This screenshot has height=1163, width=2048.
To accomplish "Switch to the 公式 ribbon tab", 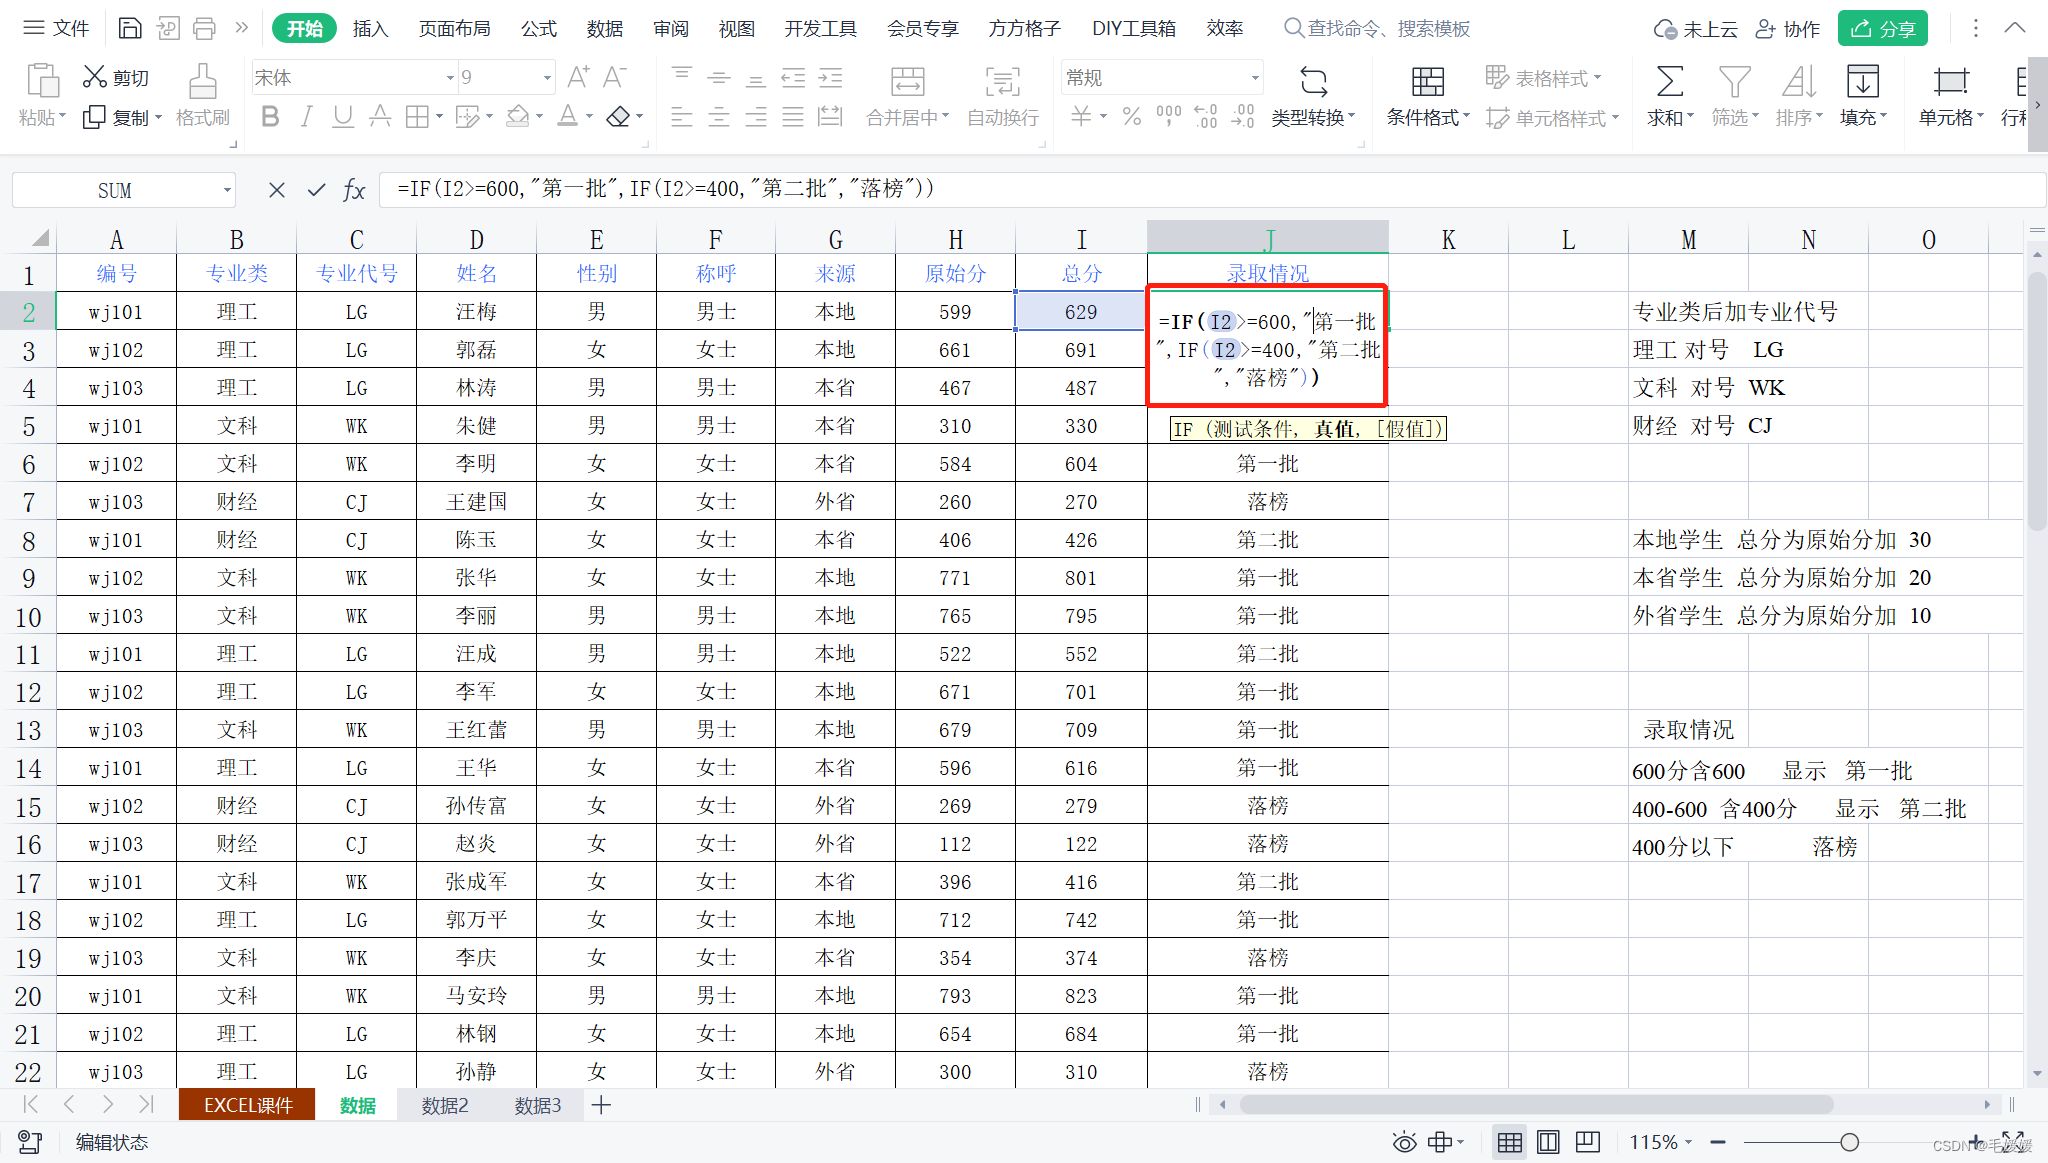I will [538, 28].
